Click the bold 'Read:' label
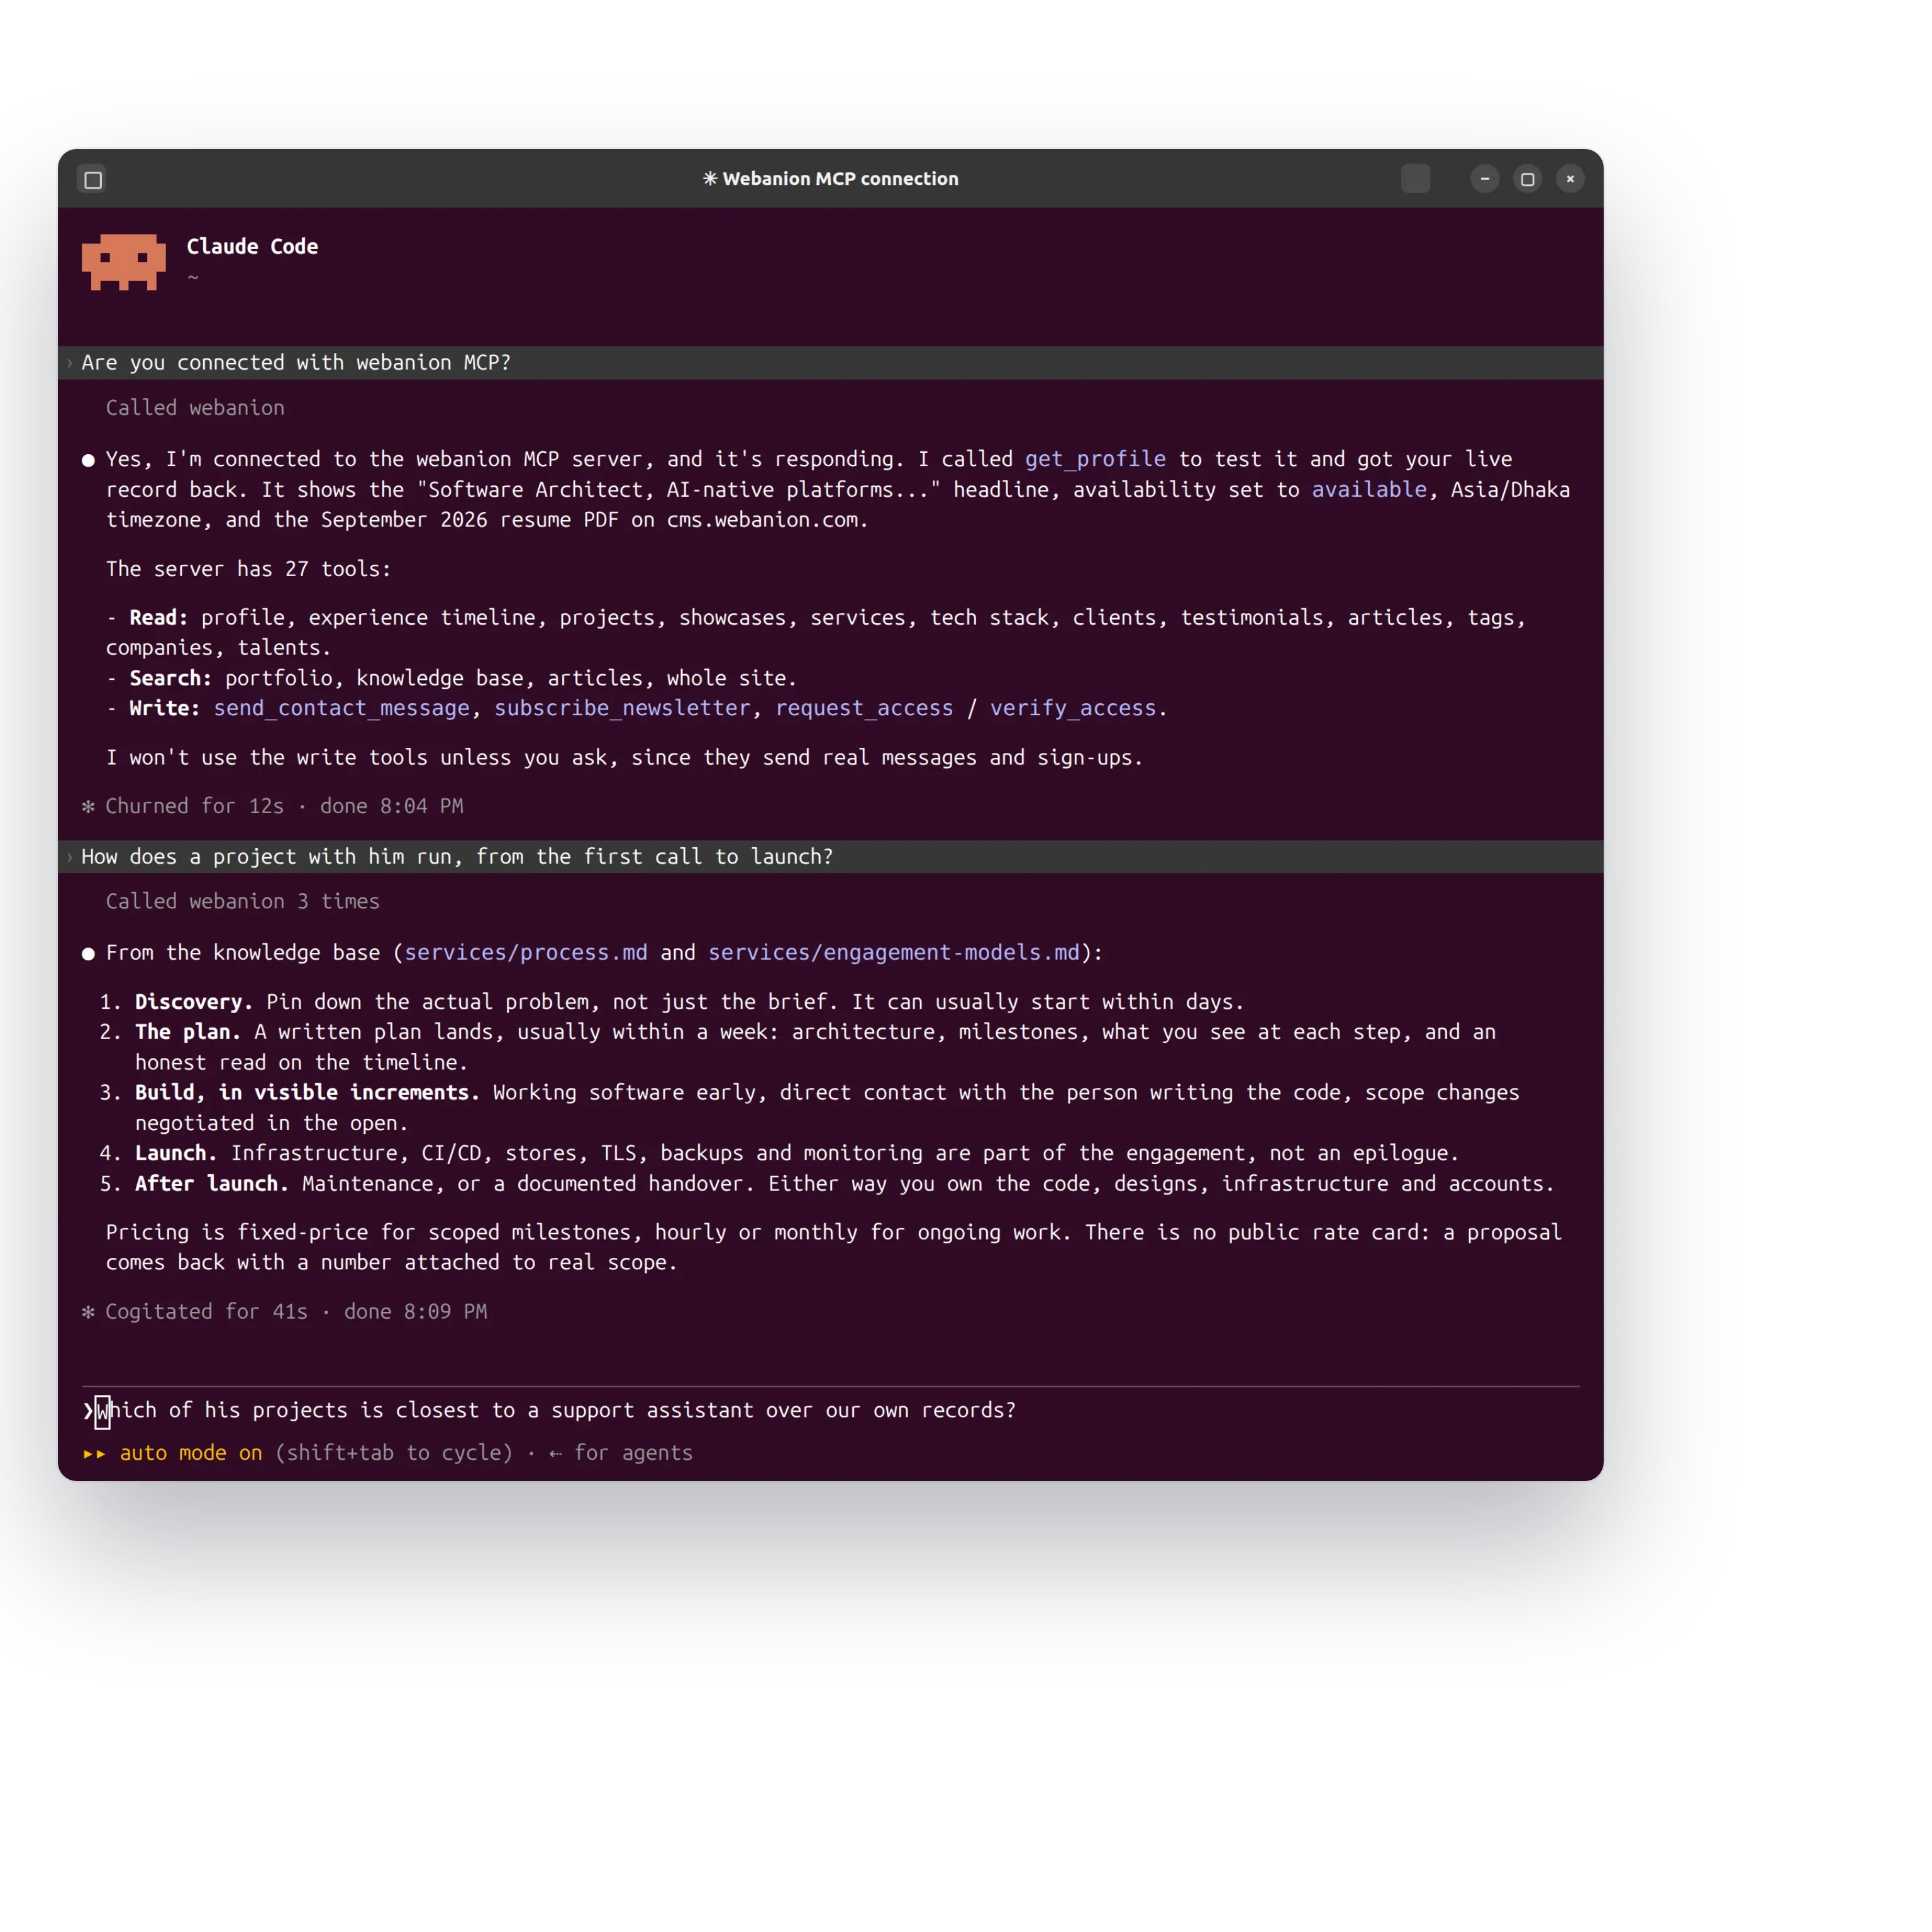This screenshot has height=1932, width=1932. [x=158, y=618]
